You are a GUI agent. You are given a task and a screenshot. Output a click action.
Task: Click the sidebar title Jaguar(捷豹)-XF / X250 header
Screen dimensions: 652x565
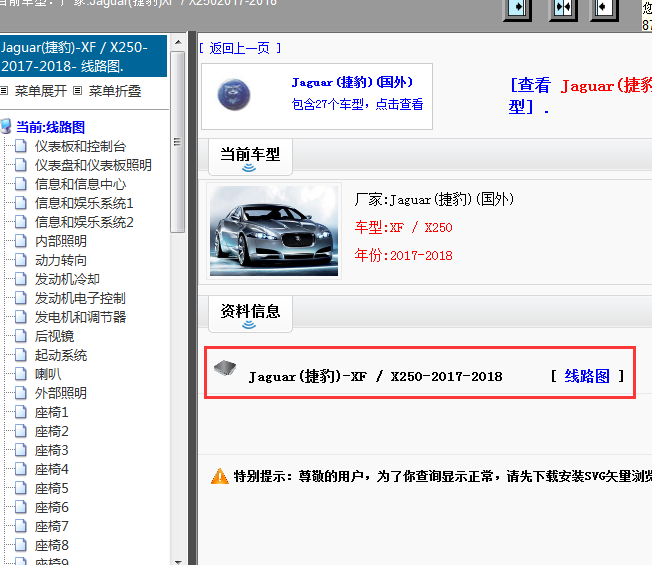(83, 56)
